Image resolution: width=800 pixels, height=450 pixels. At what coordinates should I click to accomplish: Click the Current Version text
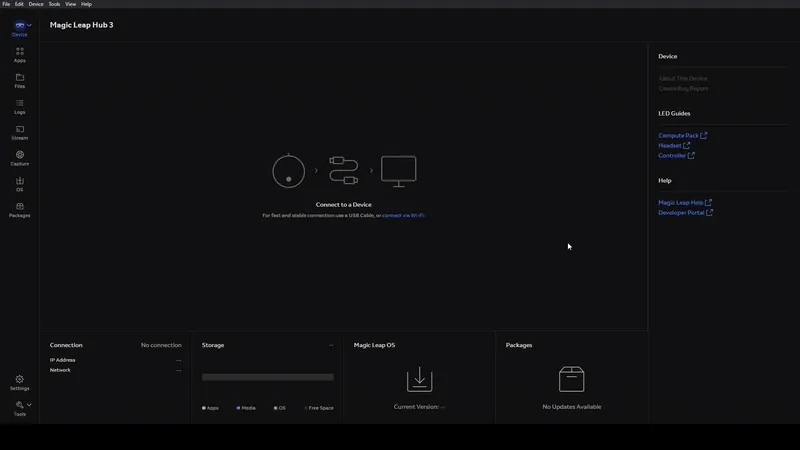[419, 407]
